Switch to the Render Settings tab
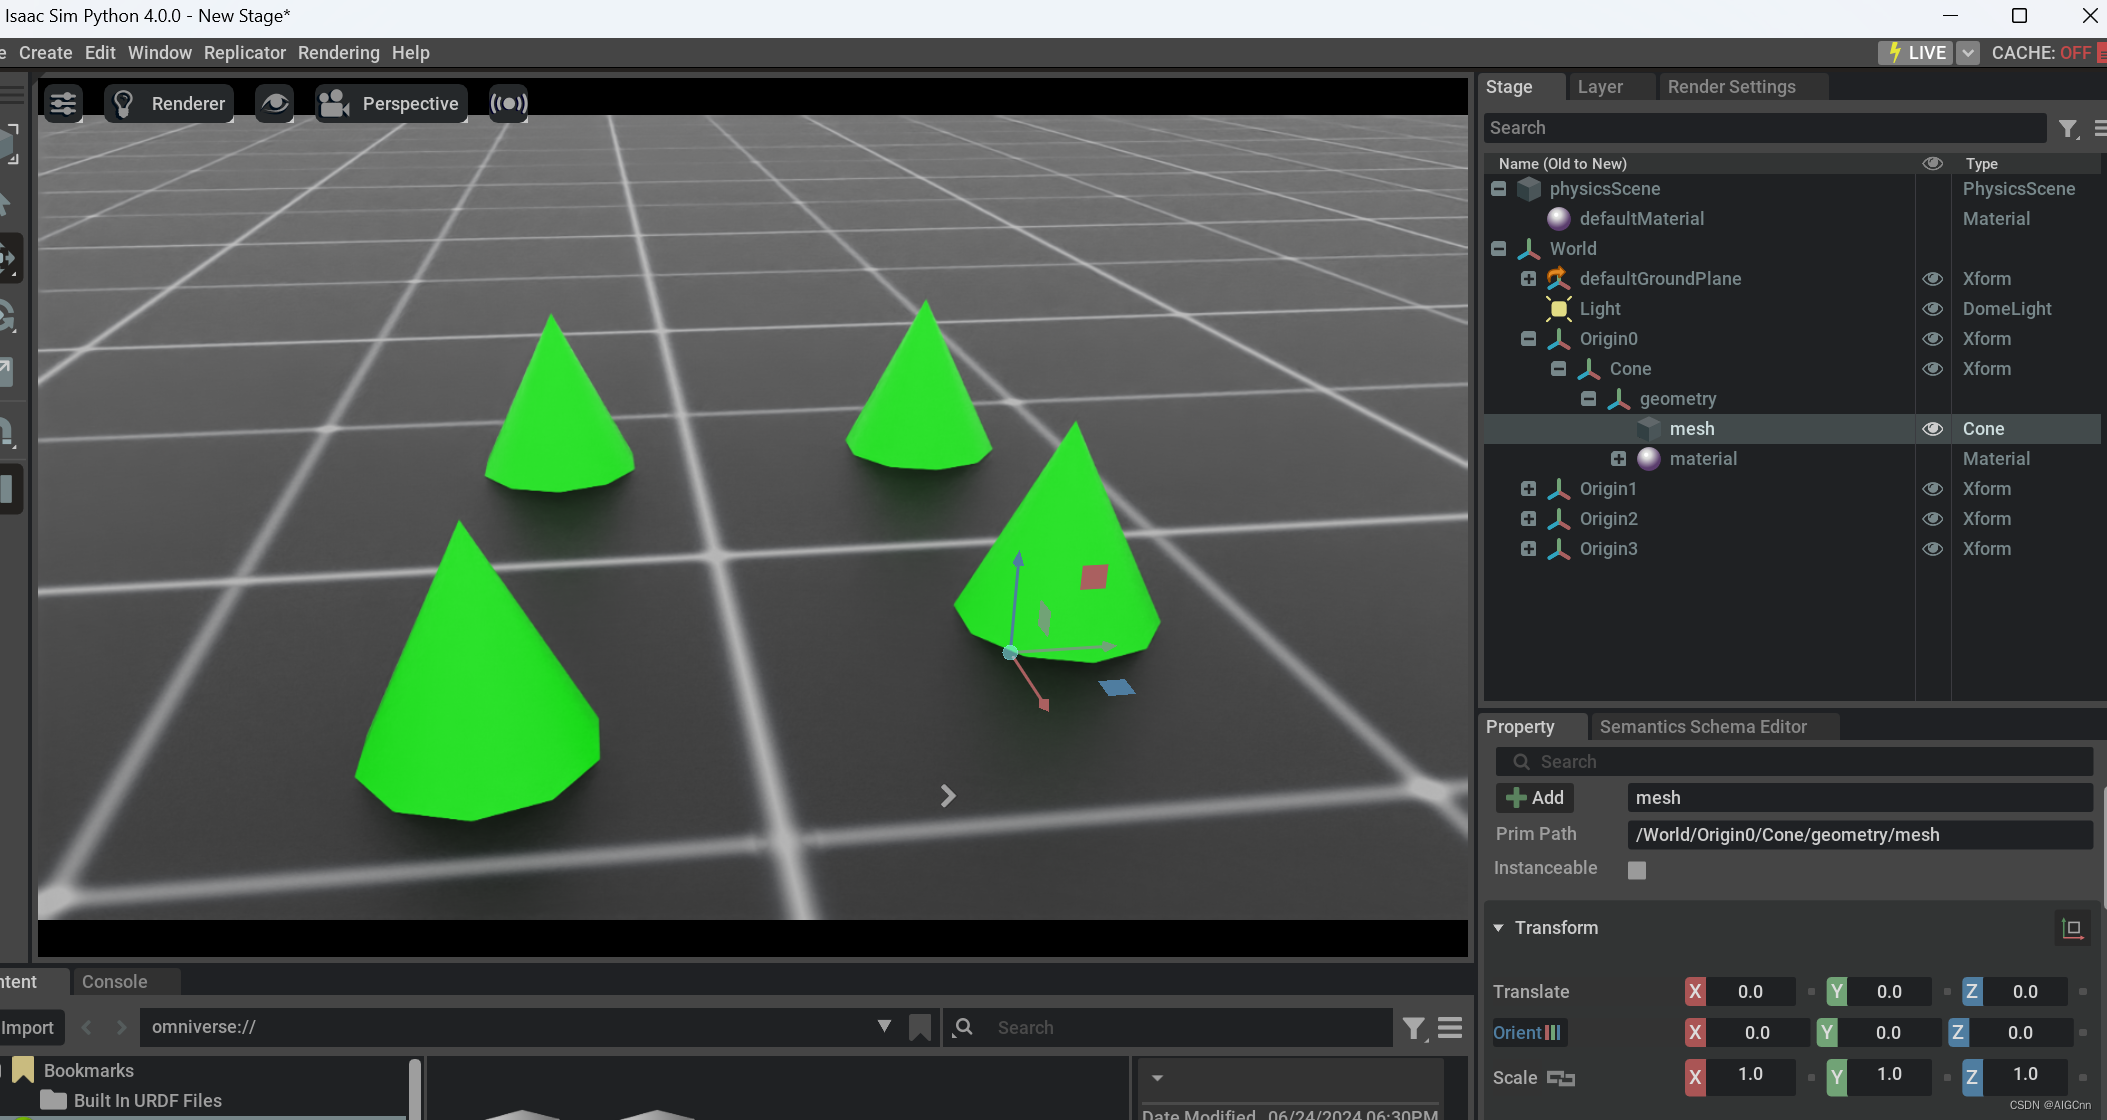Image resolution: width=2107 pixels, height=1120 pixels. (x=1731, y=87)
